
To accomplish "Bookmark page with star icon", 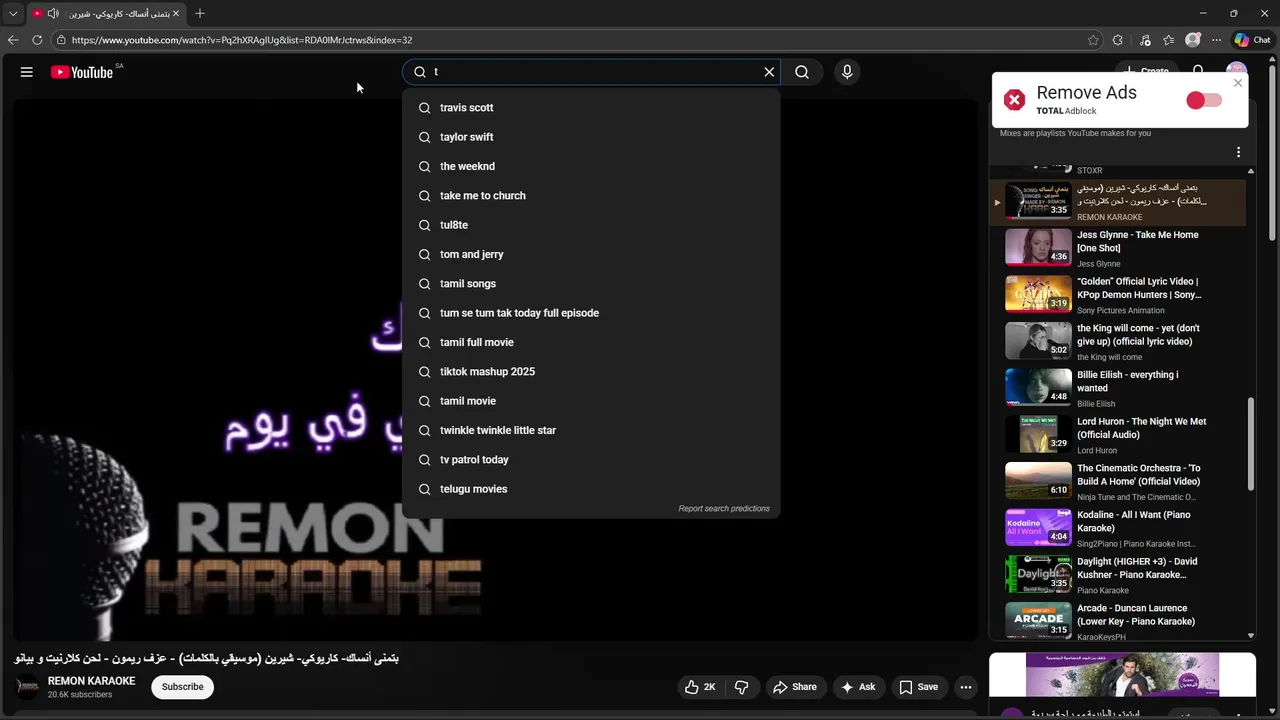I will [1093, 40].
